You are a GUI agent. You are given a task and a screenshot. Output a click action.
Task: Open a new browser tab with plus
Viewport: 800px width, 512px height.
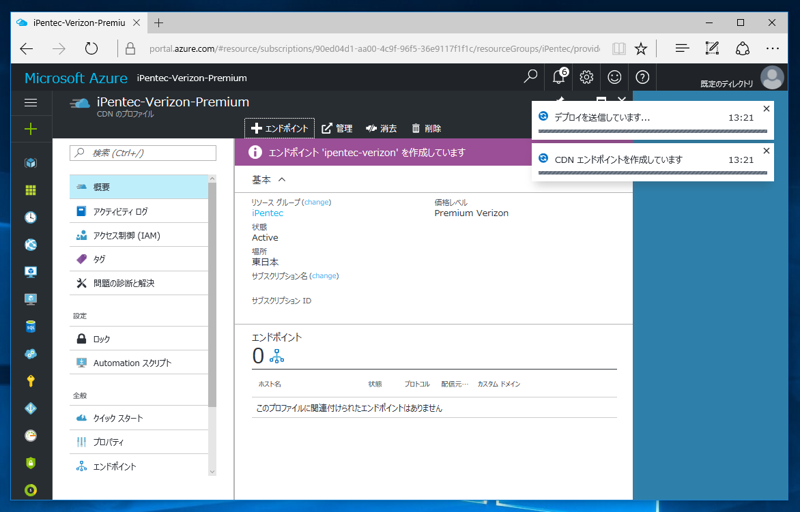coord(159,22)
